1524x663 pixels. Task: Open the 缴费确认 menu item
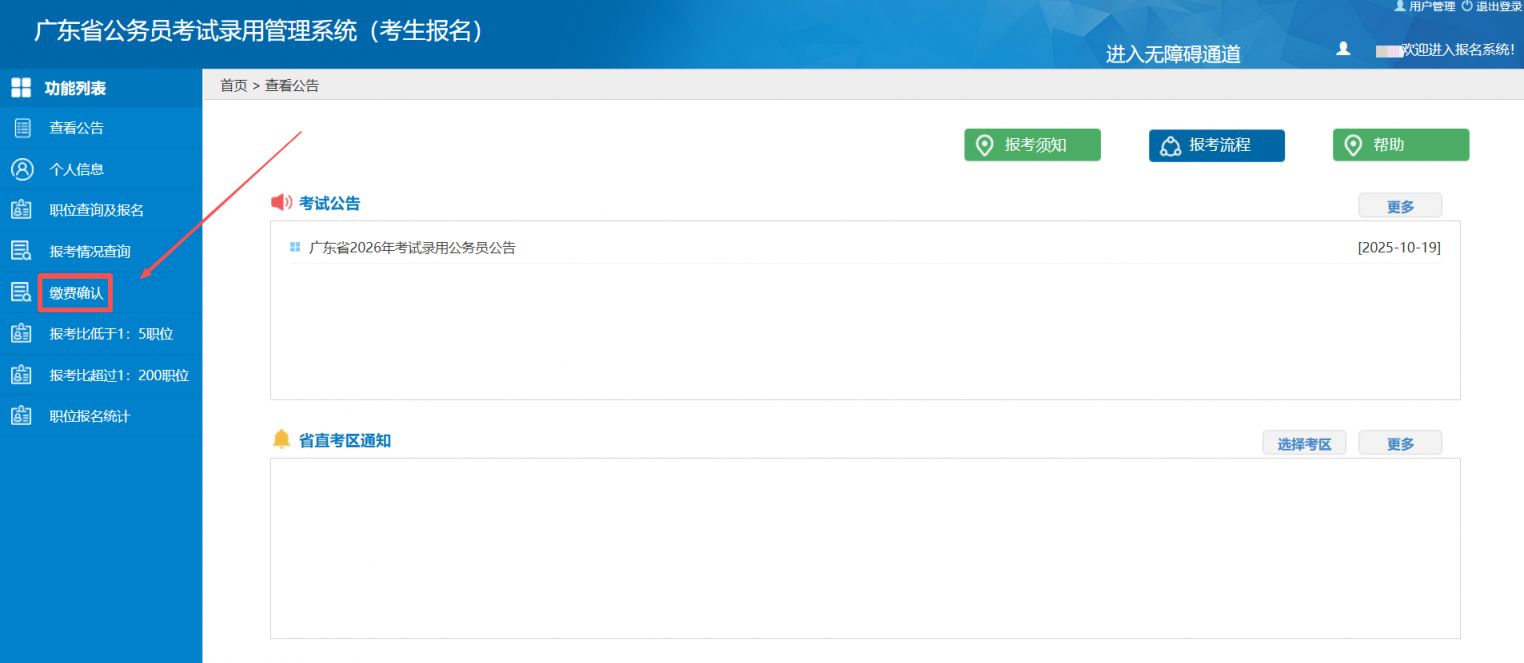[x=76, y=293]
